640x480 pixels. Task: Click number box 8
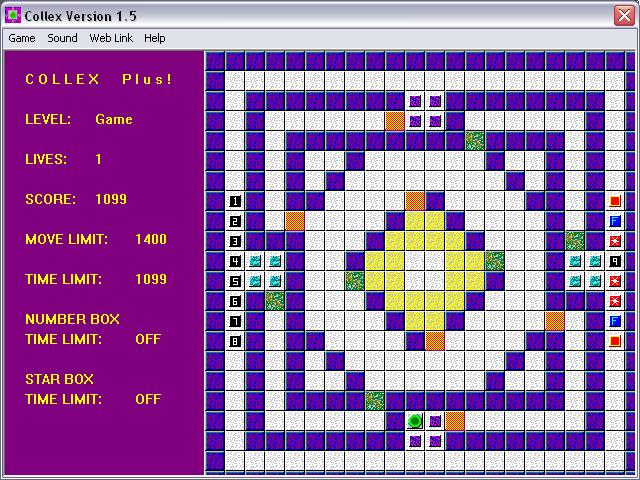(x=235, y=341)
